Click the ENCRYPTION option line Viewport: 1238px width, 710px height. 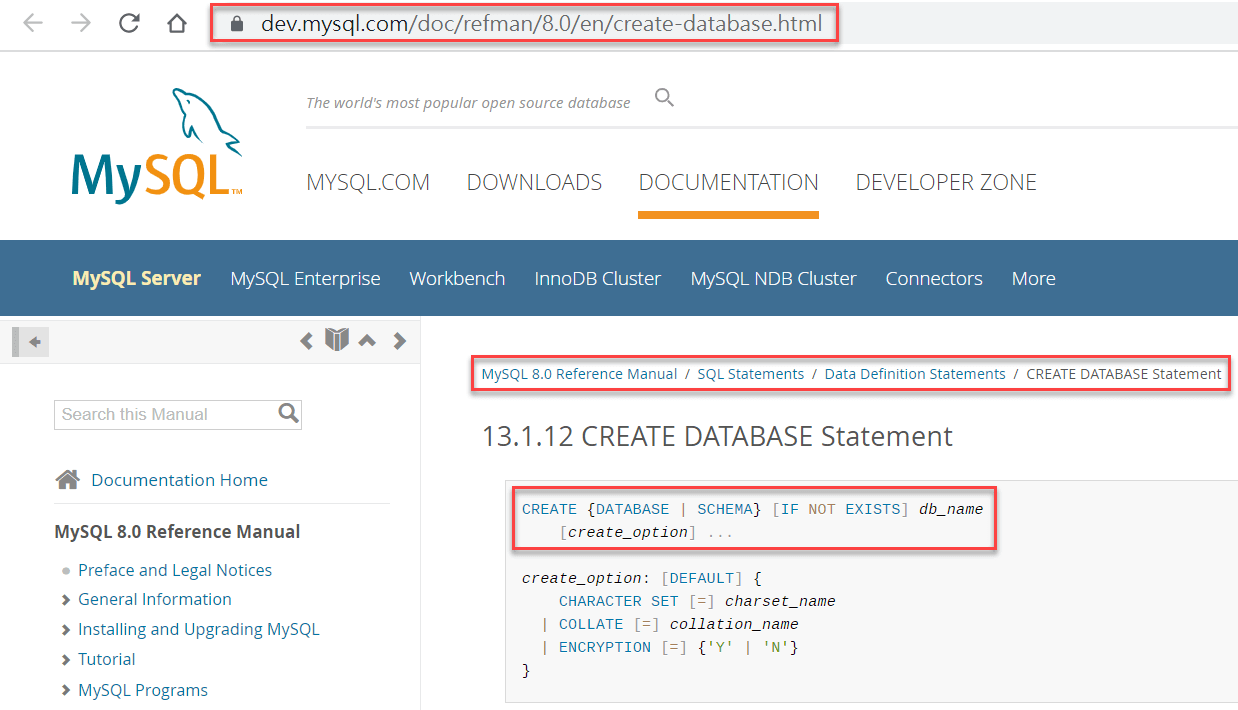tap(669, 647)
